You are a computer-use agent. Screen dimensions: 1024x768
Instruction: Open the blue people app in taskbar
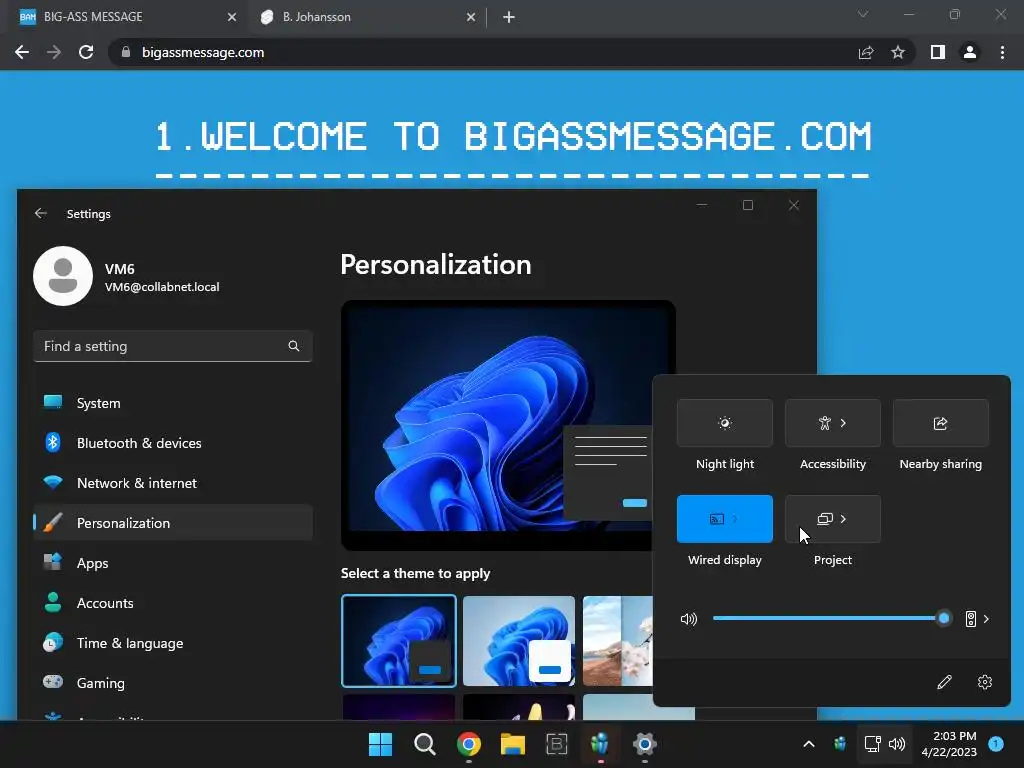point(600,744)
